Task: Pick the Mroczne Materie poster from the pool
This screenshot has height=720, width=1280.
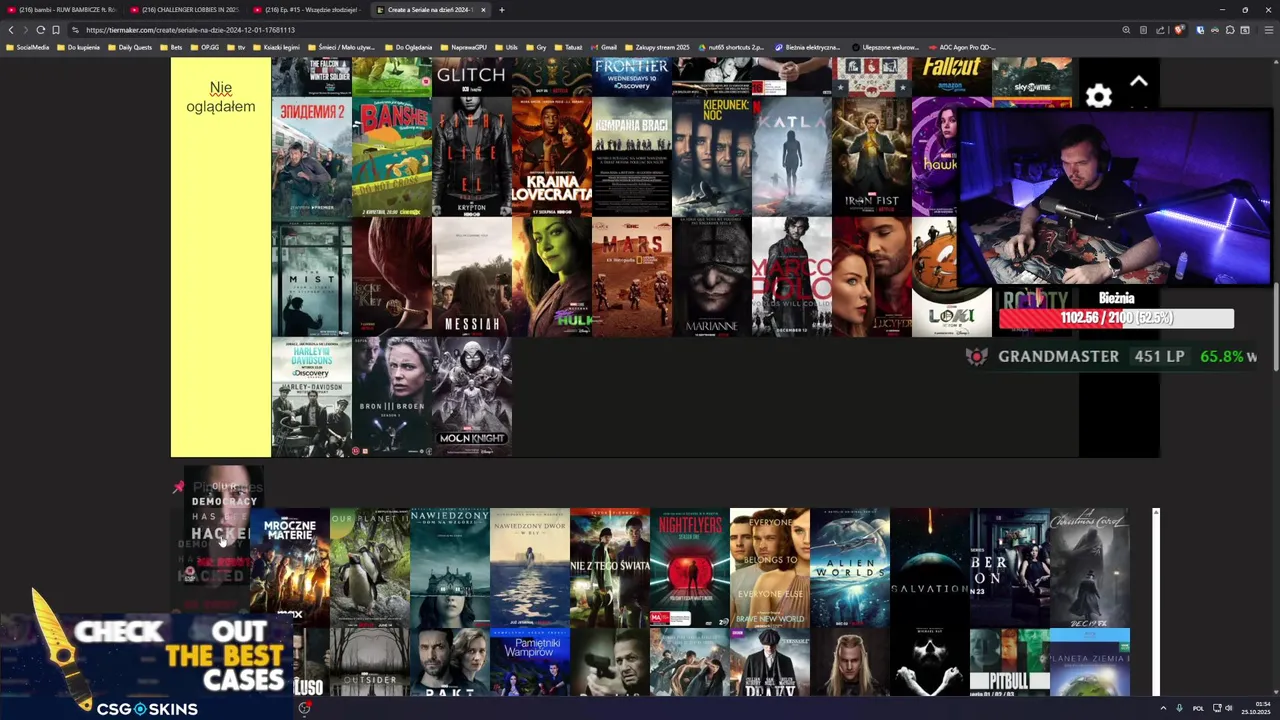Action: (x=289, y=567)
